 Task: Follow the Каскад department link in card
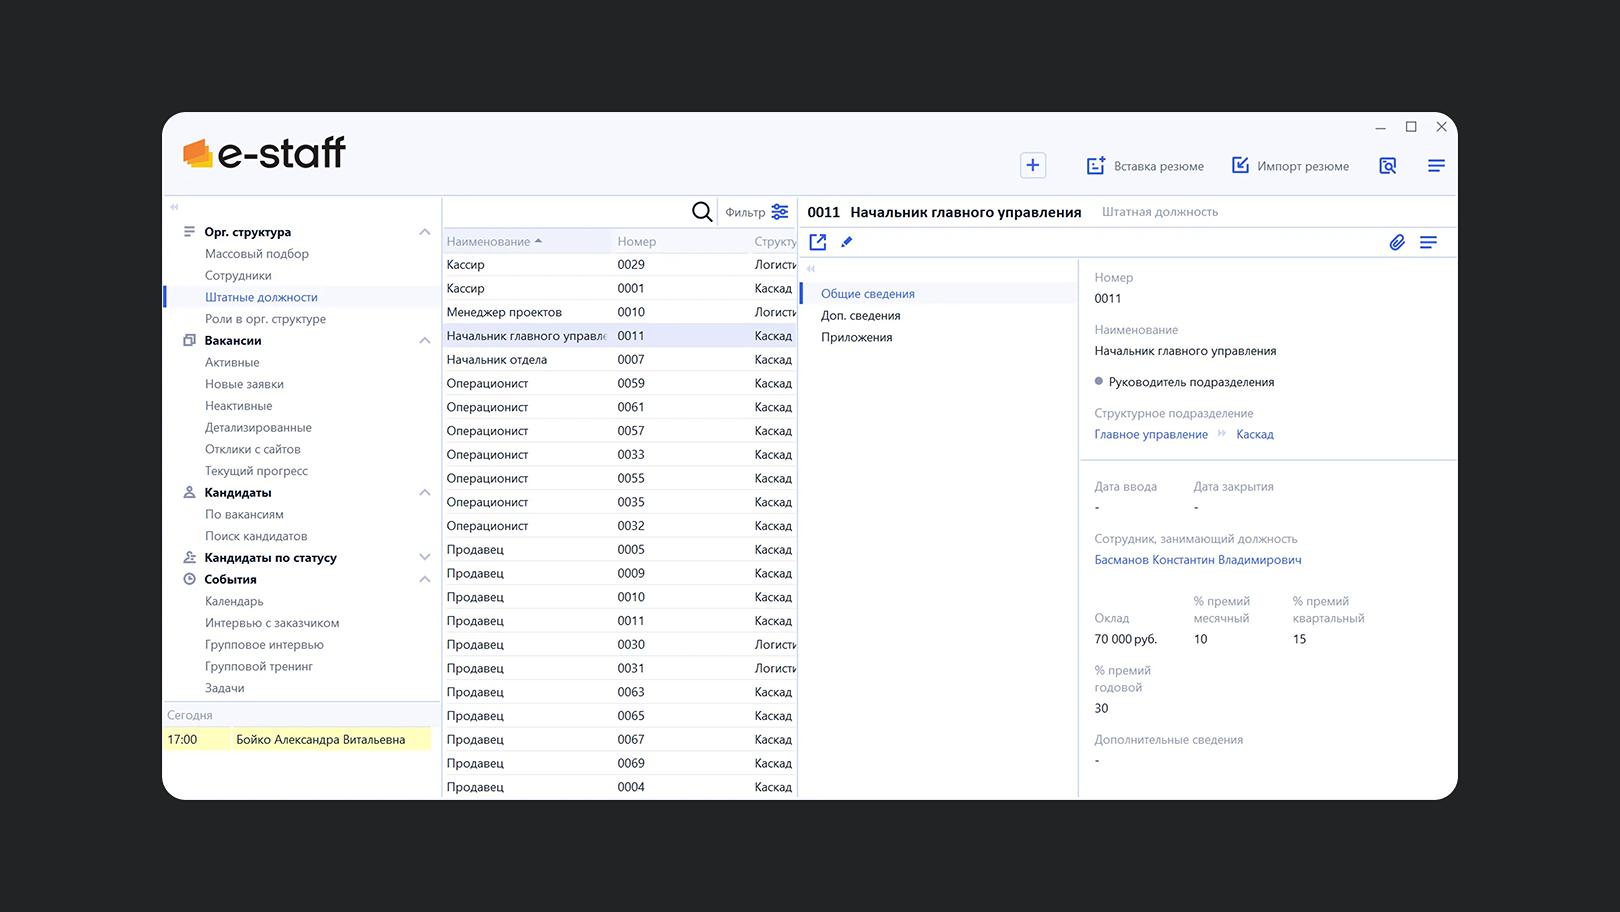[x=1255, y=434]
